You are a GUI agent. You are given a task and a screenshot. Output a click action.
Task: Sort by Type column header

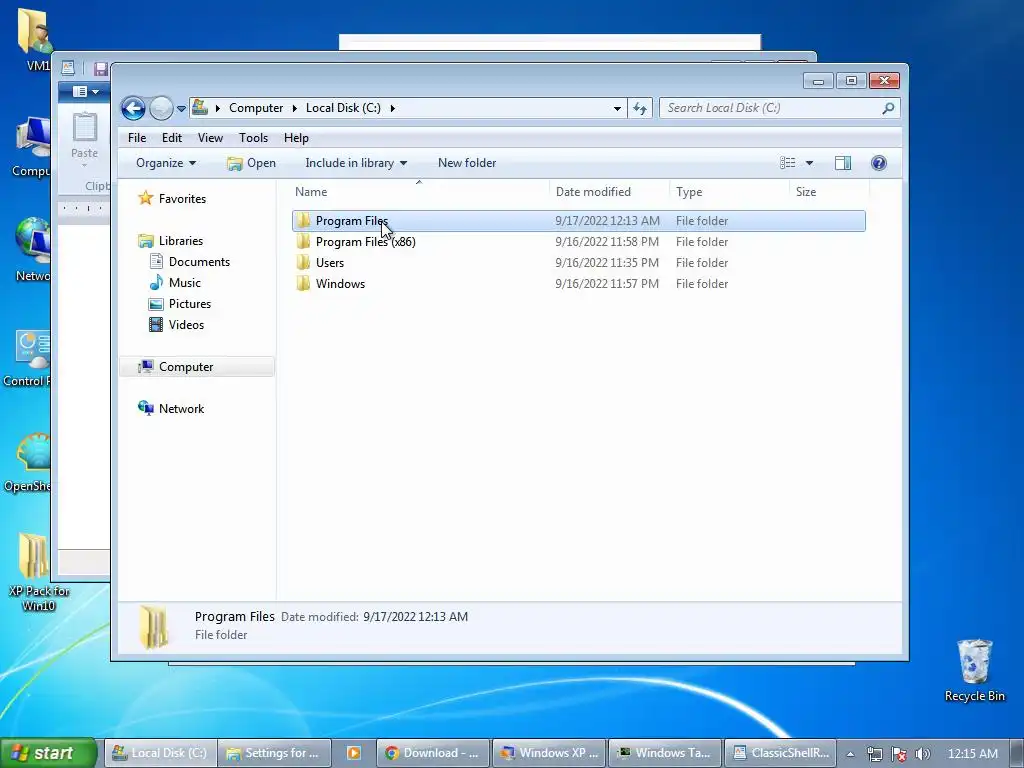(729, 192)
